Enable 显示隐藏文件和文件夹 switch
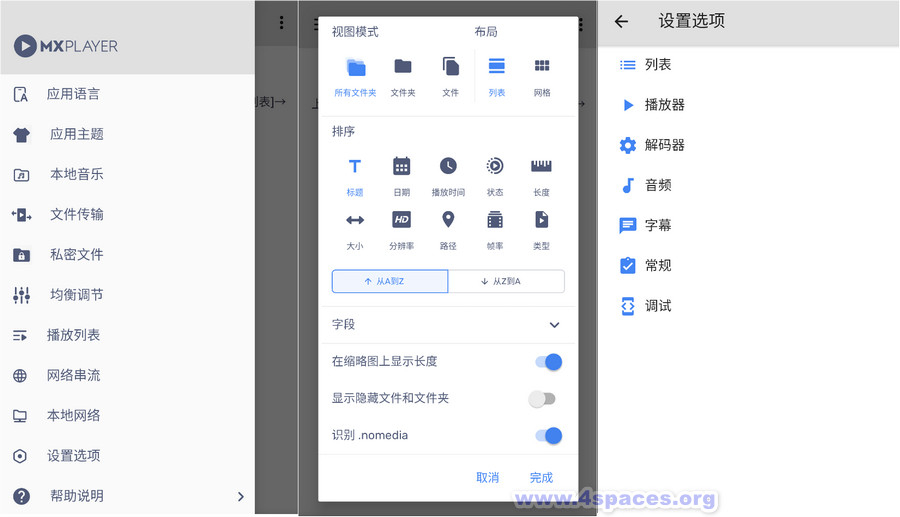 pos(543,399)
